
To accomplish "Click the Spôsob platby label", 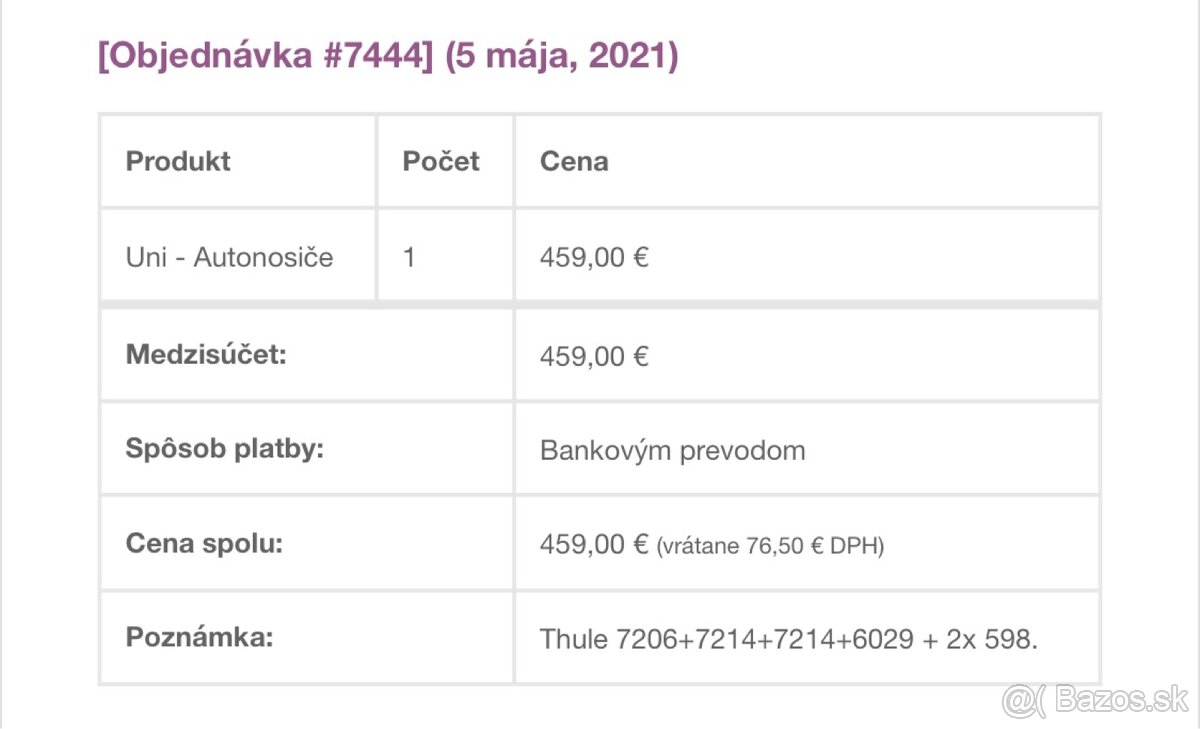I will (x=225, y=448).
